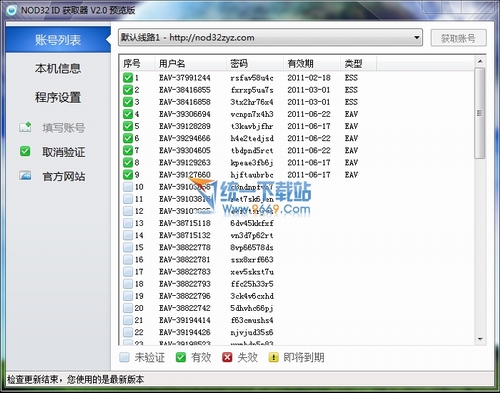Click the green 有效 legend icon
The height and width of the screenshot is (393, 500).
click(x=181, y=357)
